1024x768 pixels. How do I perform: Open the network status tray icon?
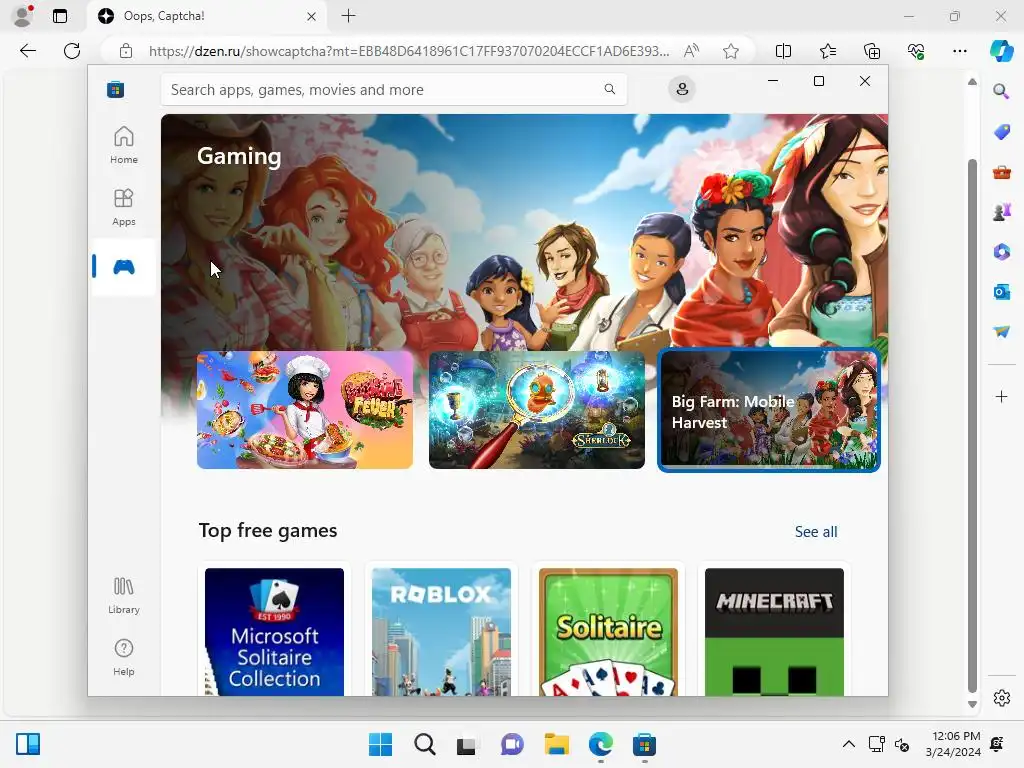point(876,744)
